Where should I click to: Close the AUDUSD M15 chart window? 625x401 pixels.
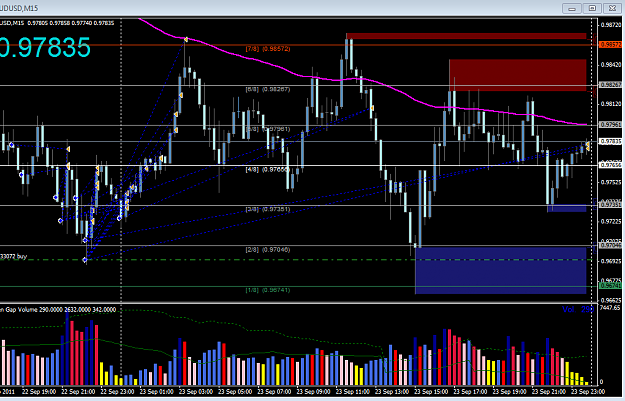612,8
